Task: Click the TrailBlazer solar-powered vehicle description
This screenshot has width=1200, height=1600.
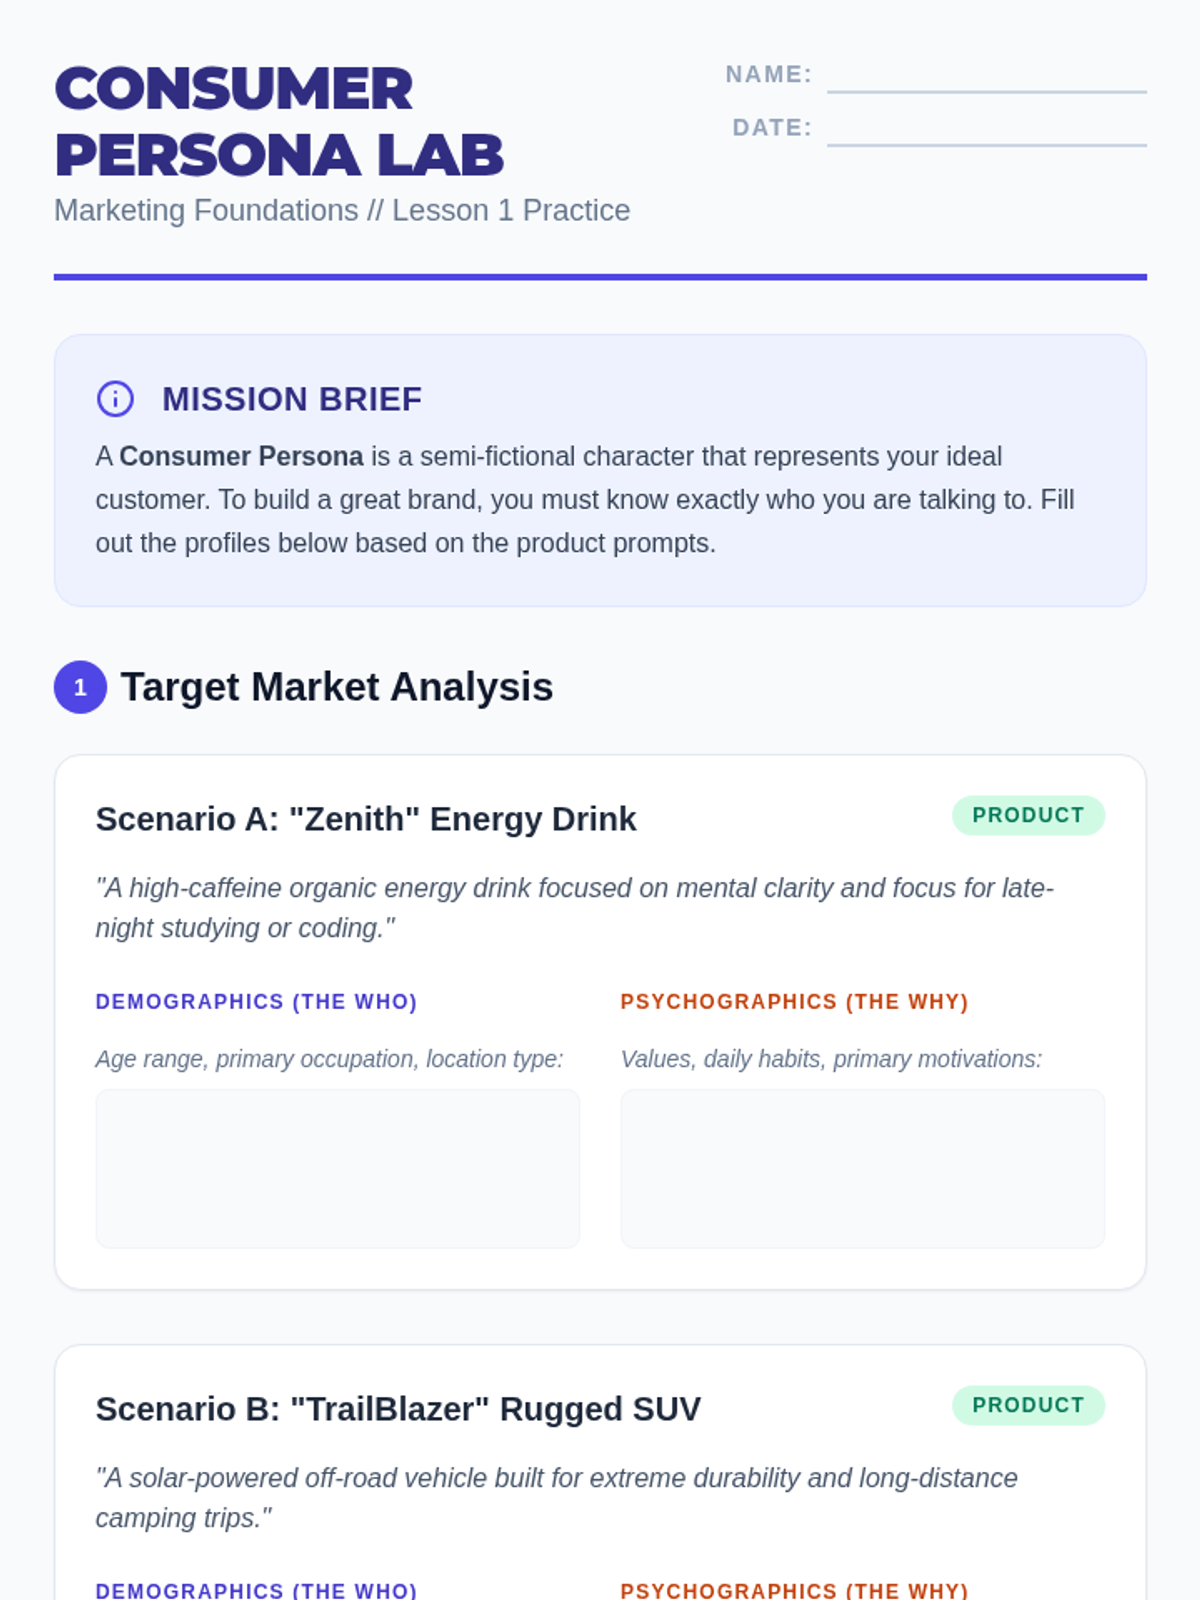Action: point(556,1497)
